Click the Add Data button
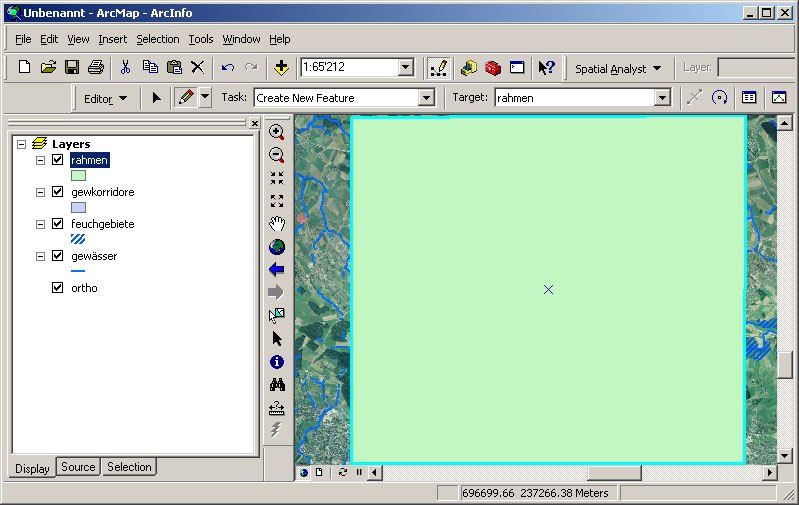799x505 pixels. click(281, 68)
